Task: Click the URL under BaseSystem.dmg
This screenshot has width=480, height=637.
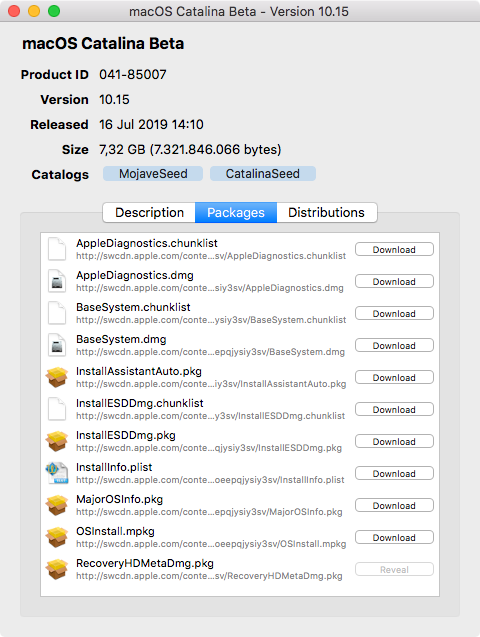Action: tap(210, 352)
